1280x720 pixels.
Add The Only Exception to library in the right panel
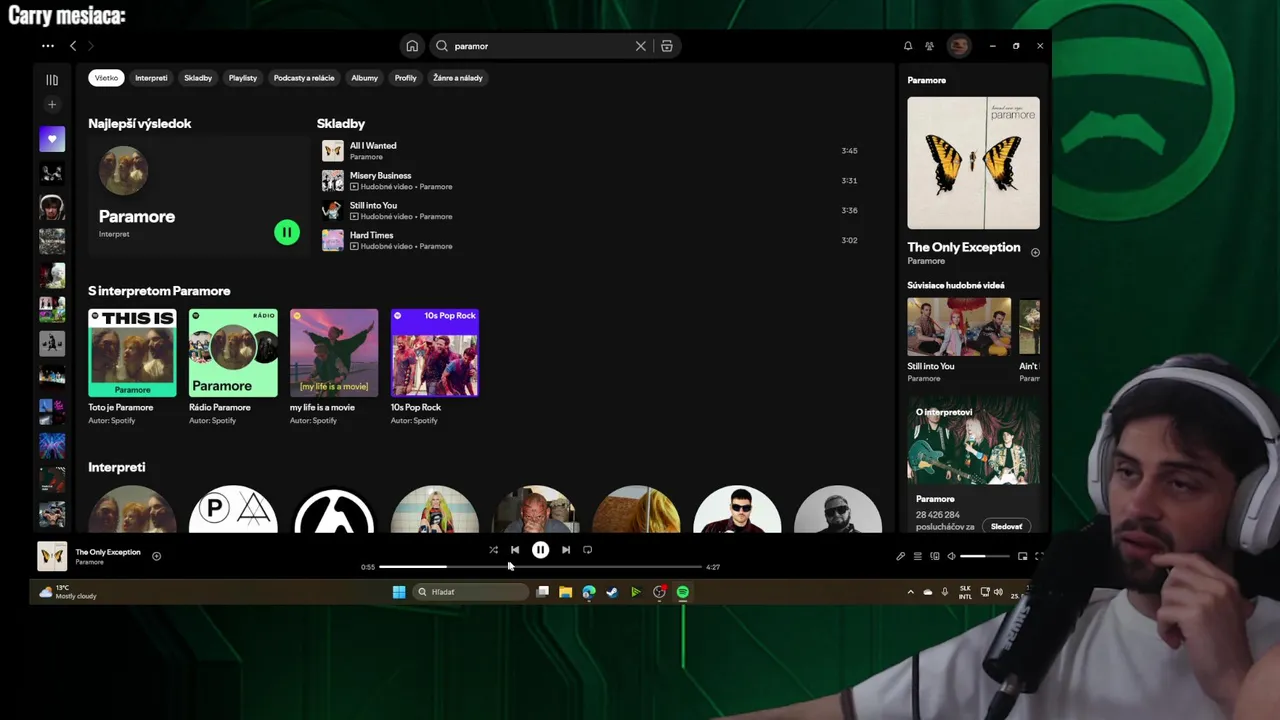coord(1035,253)
